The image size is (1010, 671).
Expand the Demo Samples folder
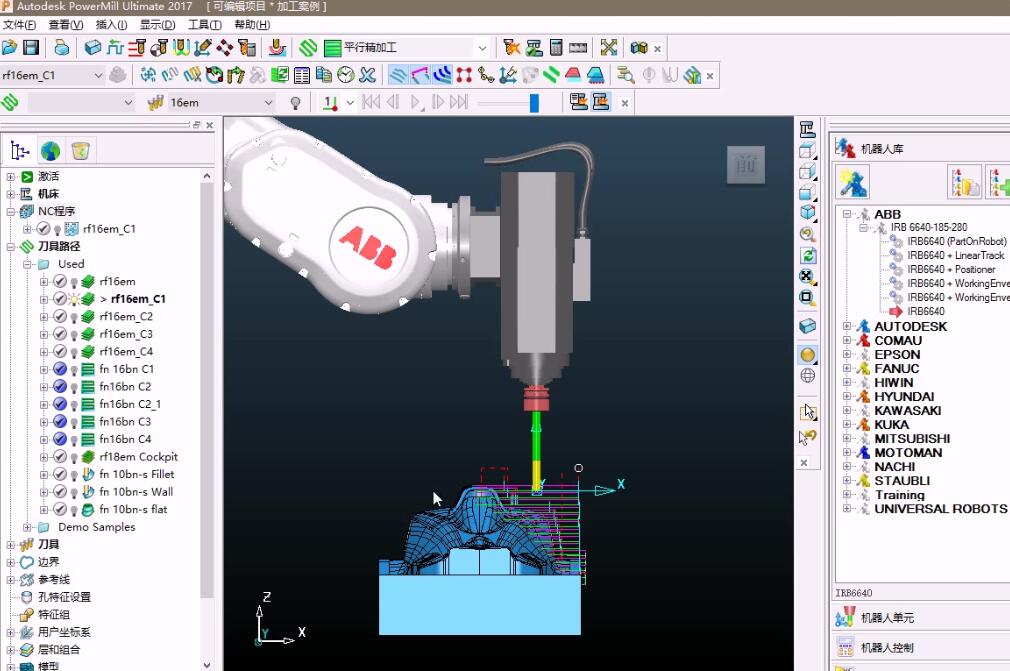(27, 527)
